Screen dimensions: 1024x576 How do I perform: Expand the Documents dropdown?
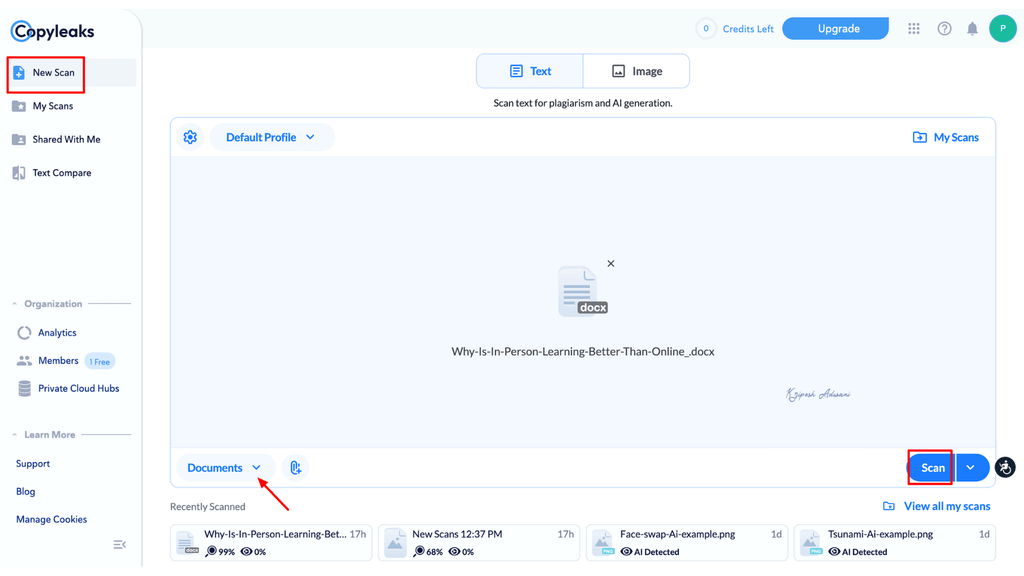tap(225, 468)
